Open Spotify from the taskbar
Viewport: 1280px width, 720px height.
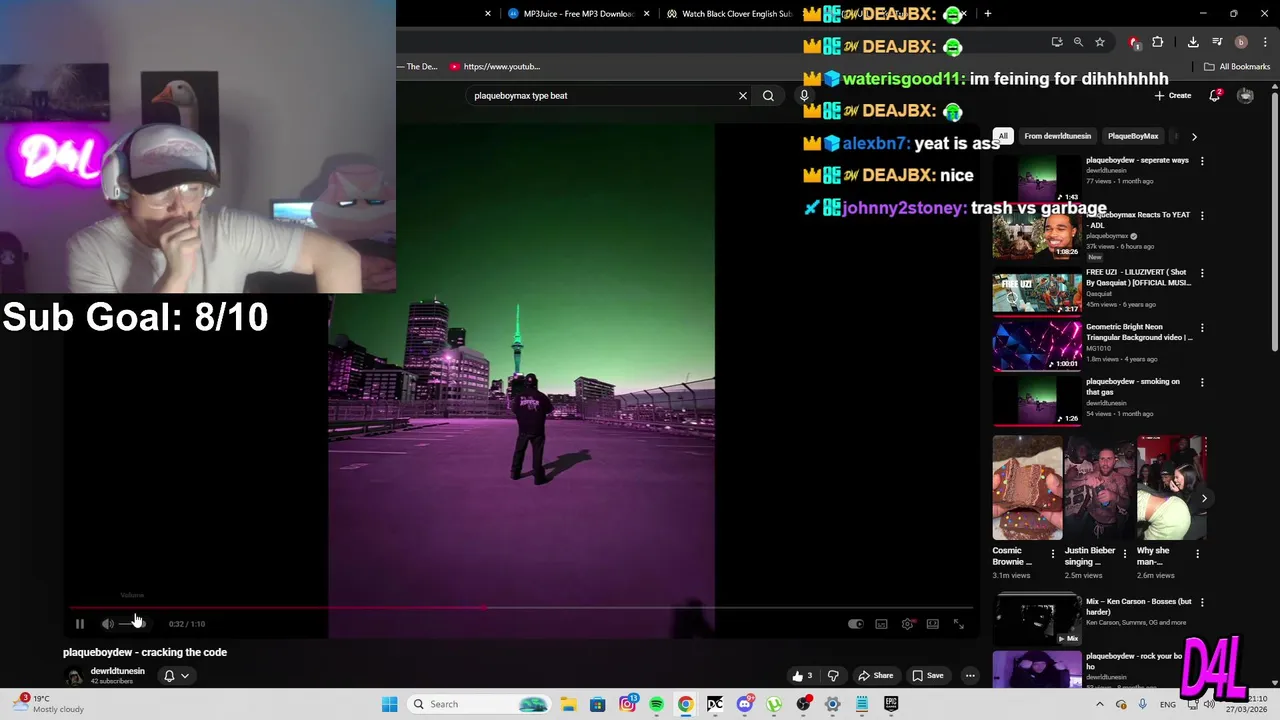coord(656,704)
